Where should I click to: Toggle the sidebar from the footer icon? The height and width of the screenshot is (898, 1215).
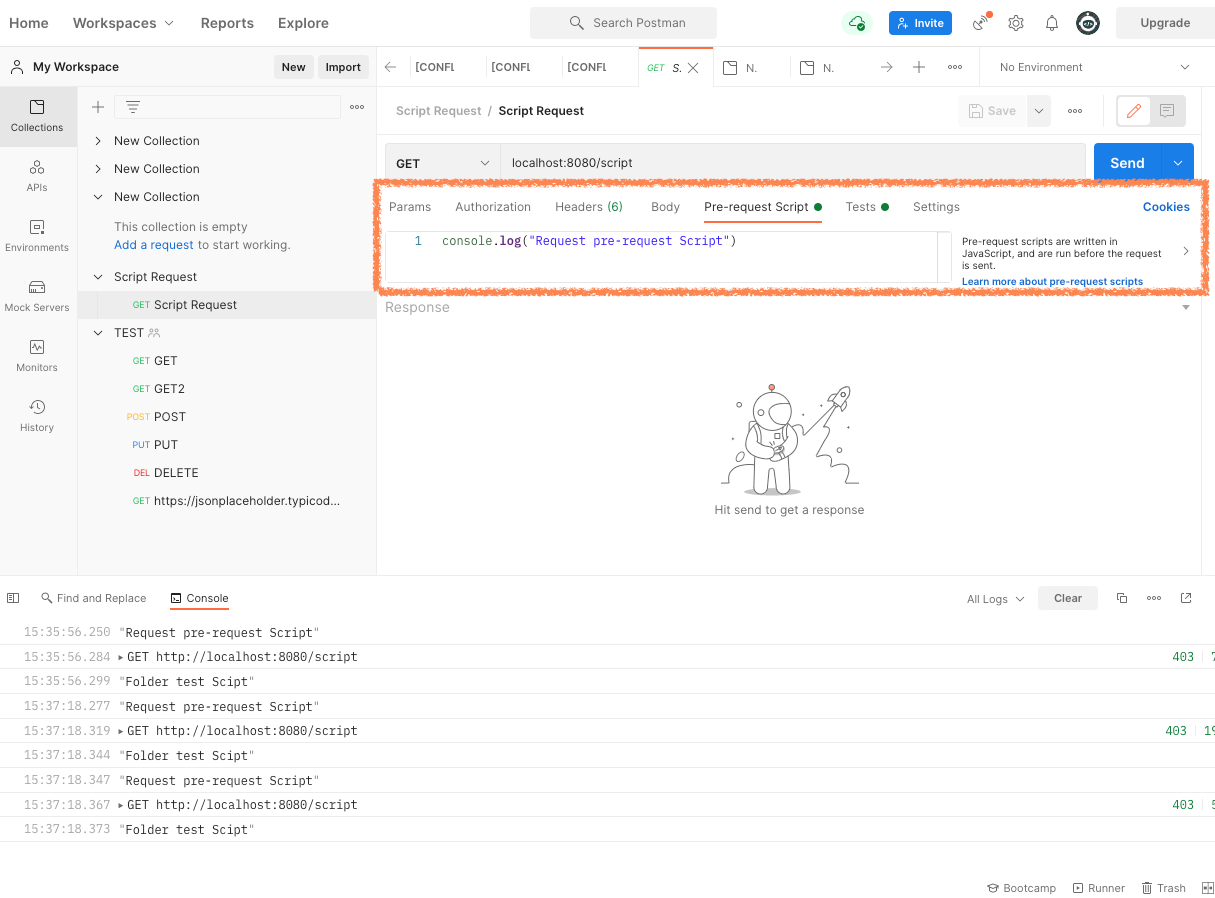click(x=13, y=598)
